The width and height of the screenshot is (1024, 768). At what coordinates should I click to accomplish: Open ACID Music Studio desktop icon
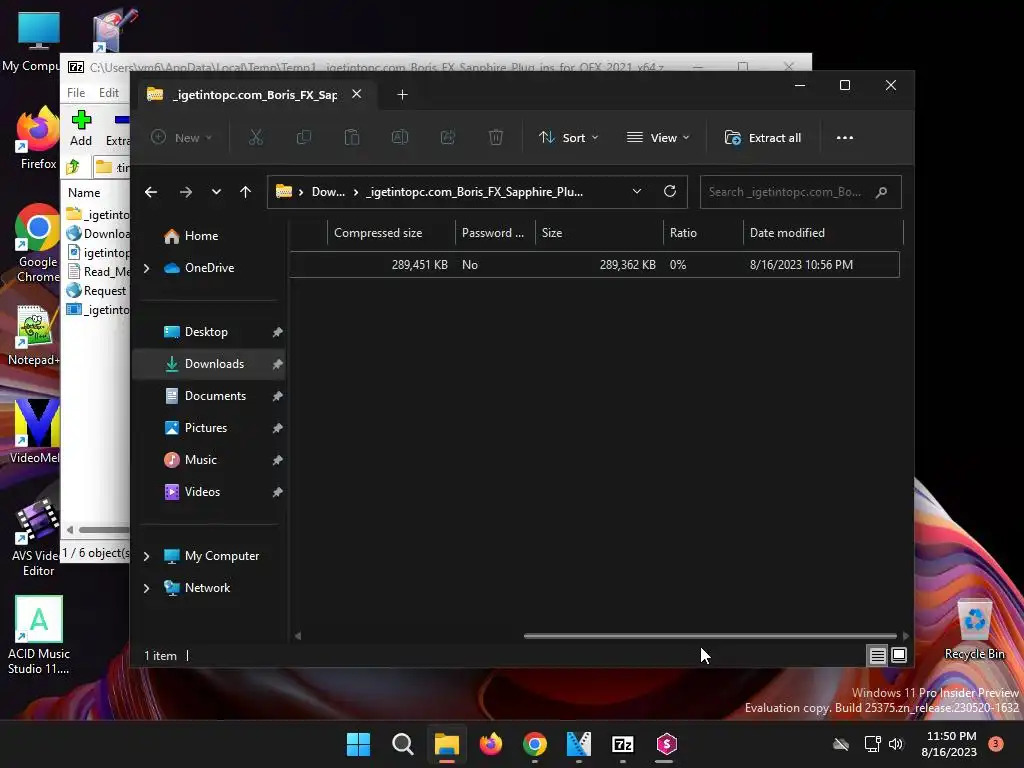[39, 635]
